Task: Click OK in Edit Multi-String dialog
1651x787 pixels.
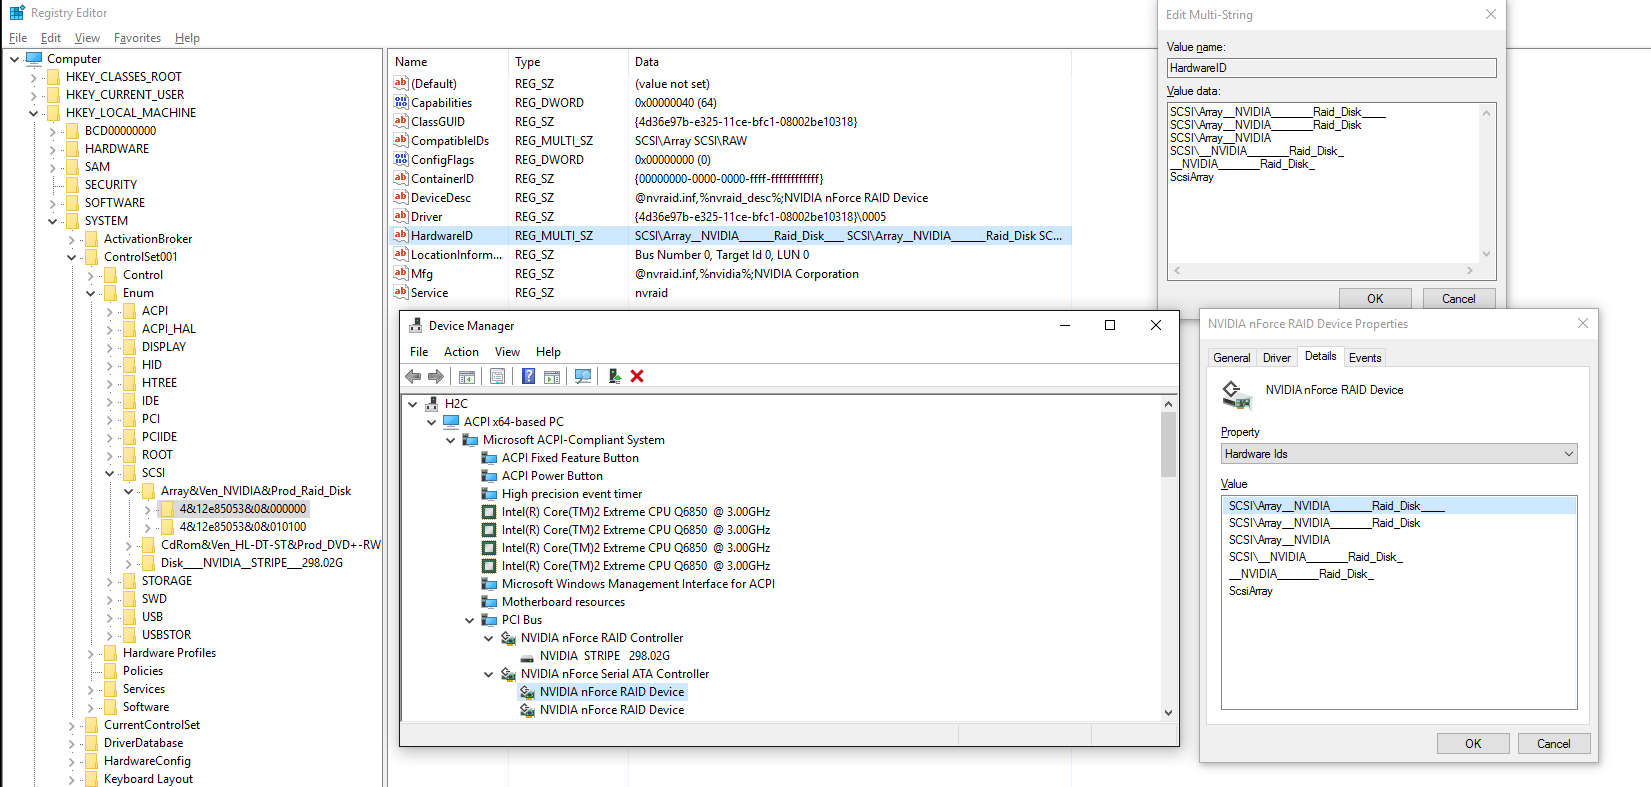Action: tap(1375, 299)
